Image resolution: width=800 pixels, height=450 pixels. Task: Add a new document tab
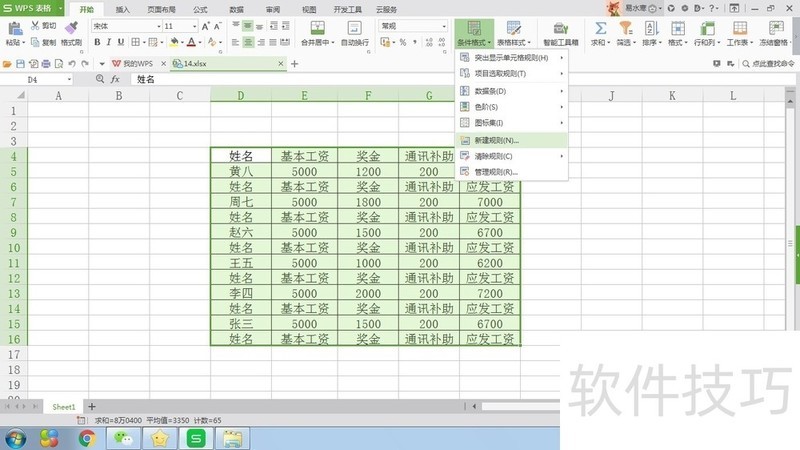pos(294,64)
